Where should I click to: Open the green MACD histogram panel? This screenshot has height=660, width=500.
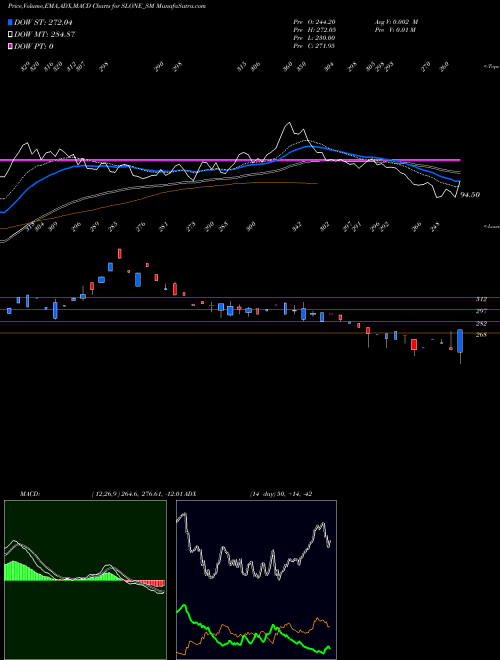(85, 580)
